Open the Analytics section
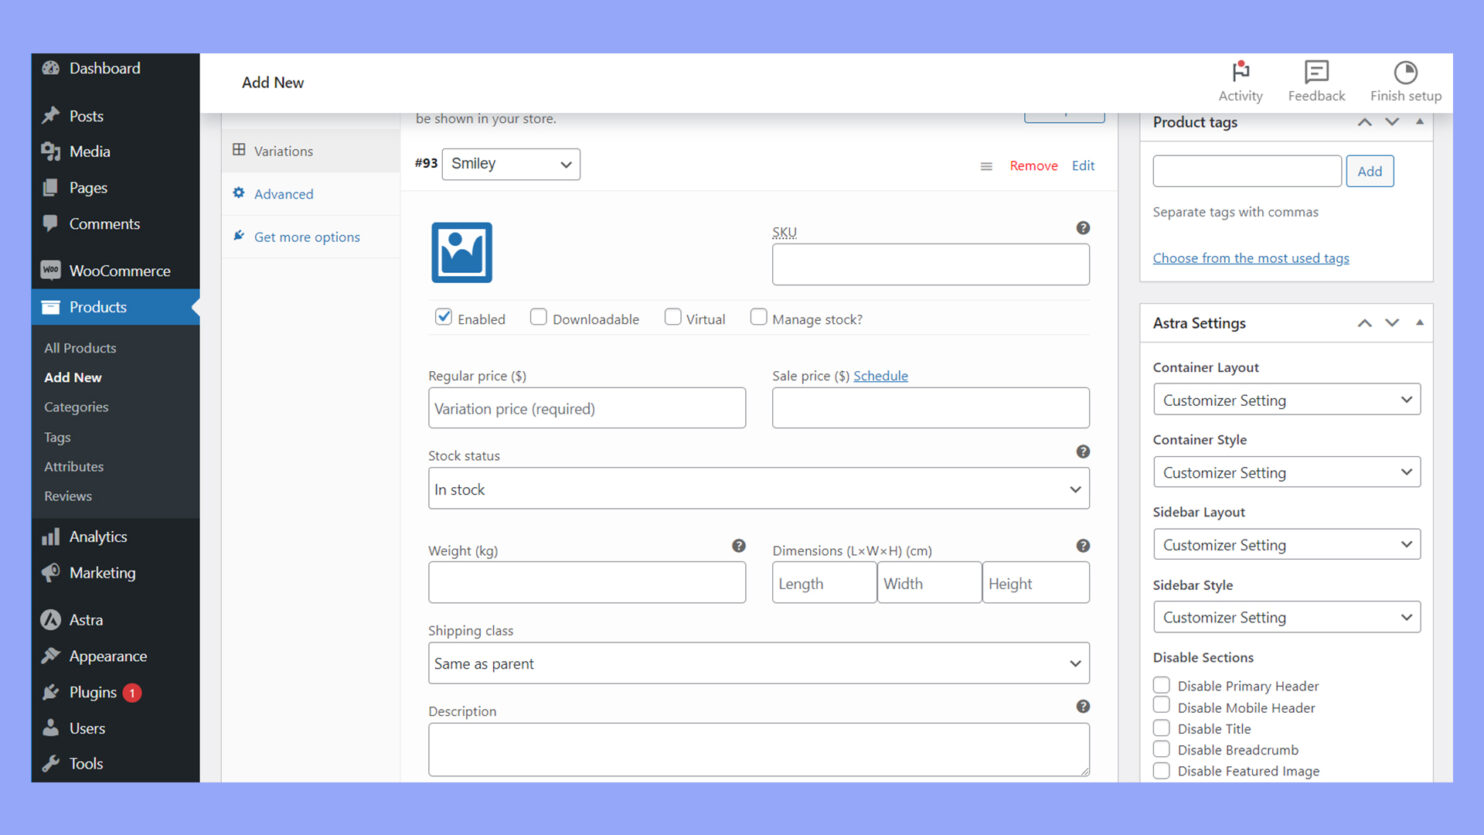The height and width of the screenshot is (835, 1484). click(x=100, y=536)
